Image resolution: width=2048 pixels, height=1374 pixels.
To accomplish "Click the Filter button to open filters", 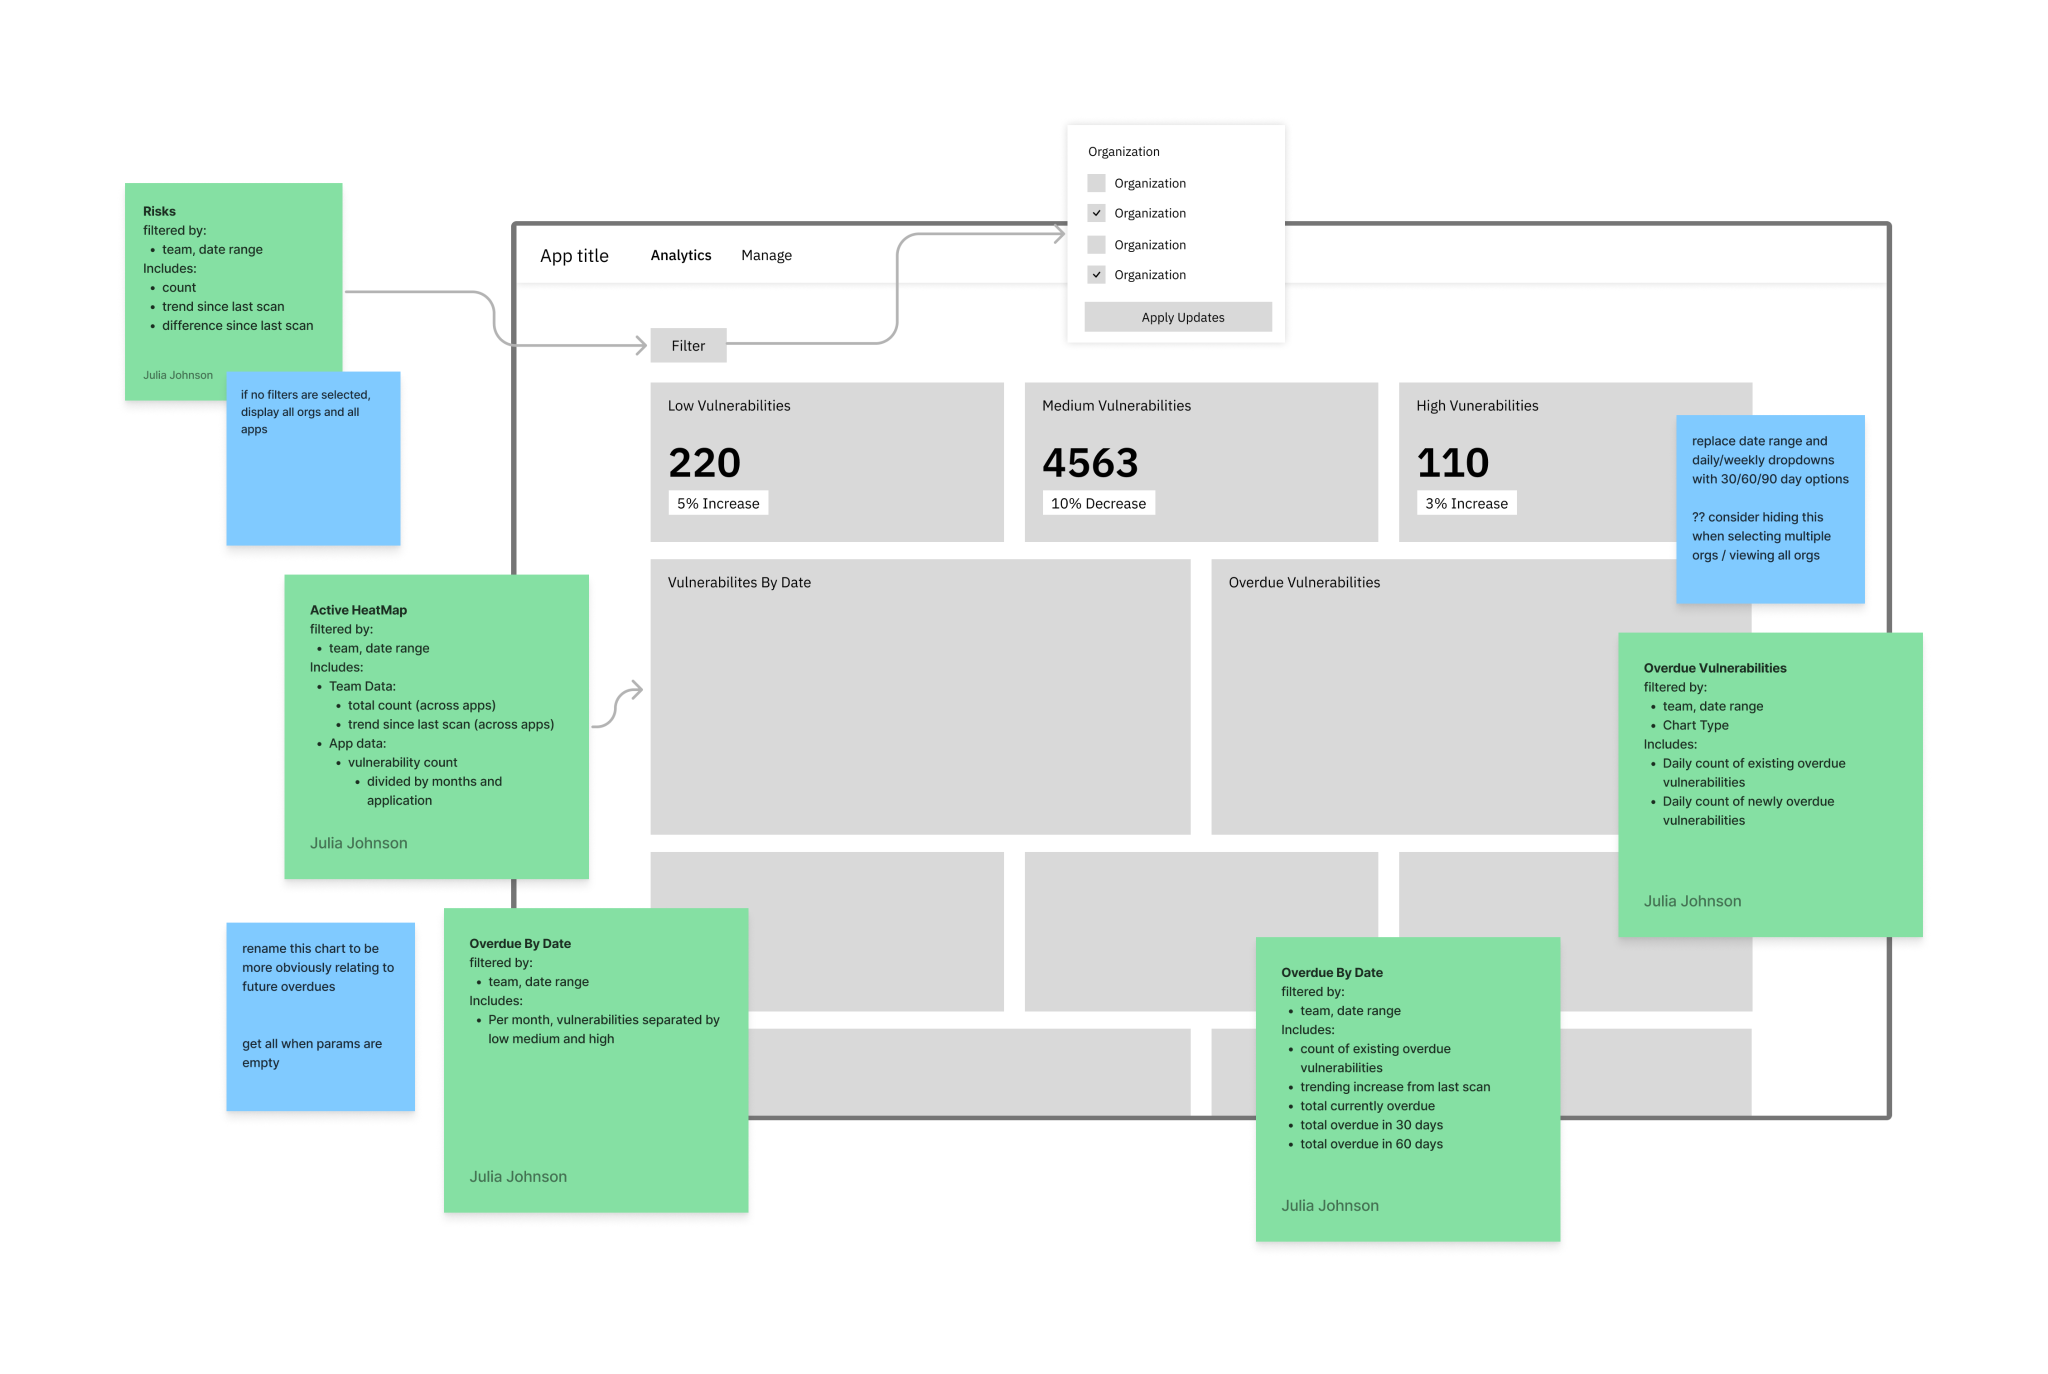I will (x=691, y=344).
